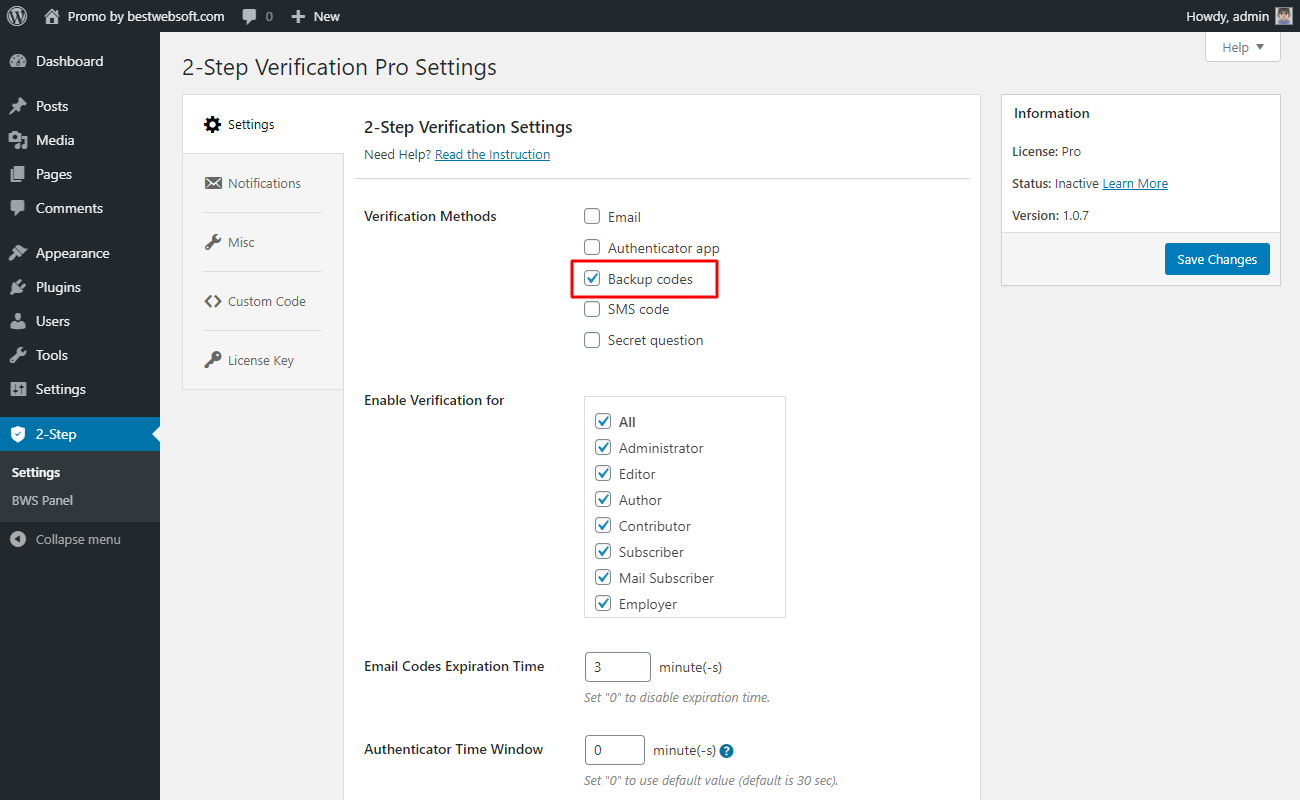Image resolution: width=1300 pixels, height=800 pixels.
Task: Click the Pages icon in sidebar
Action: [x=18, y=174]
